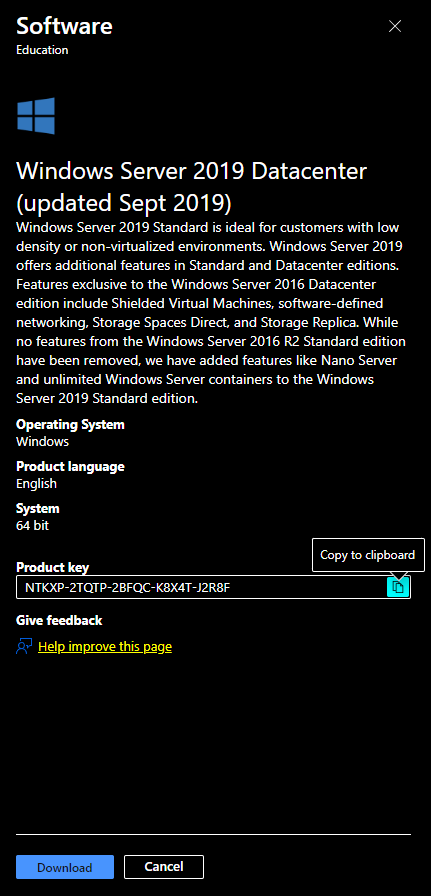
Task: Copy the product key to clipboard
Action: [398, 587]
